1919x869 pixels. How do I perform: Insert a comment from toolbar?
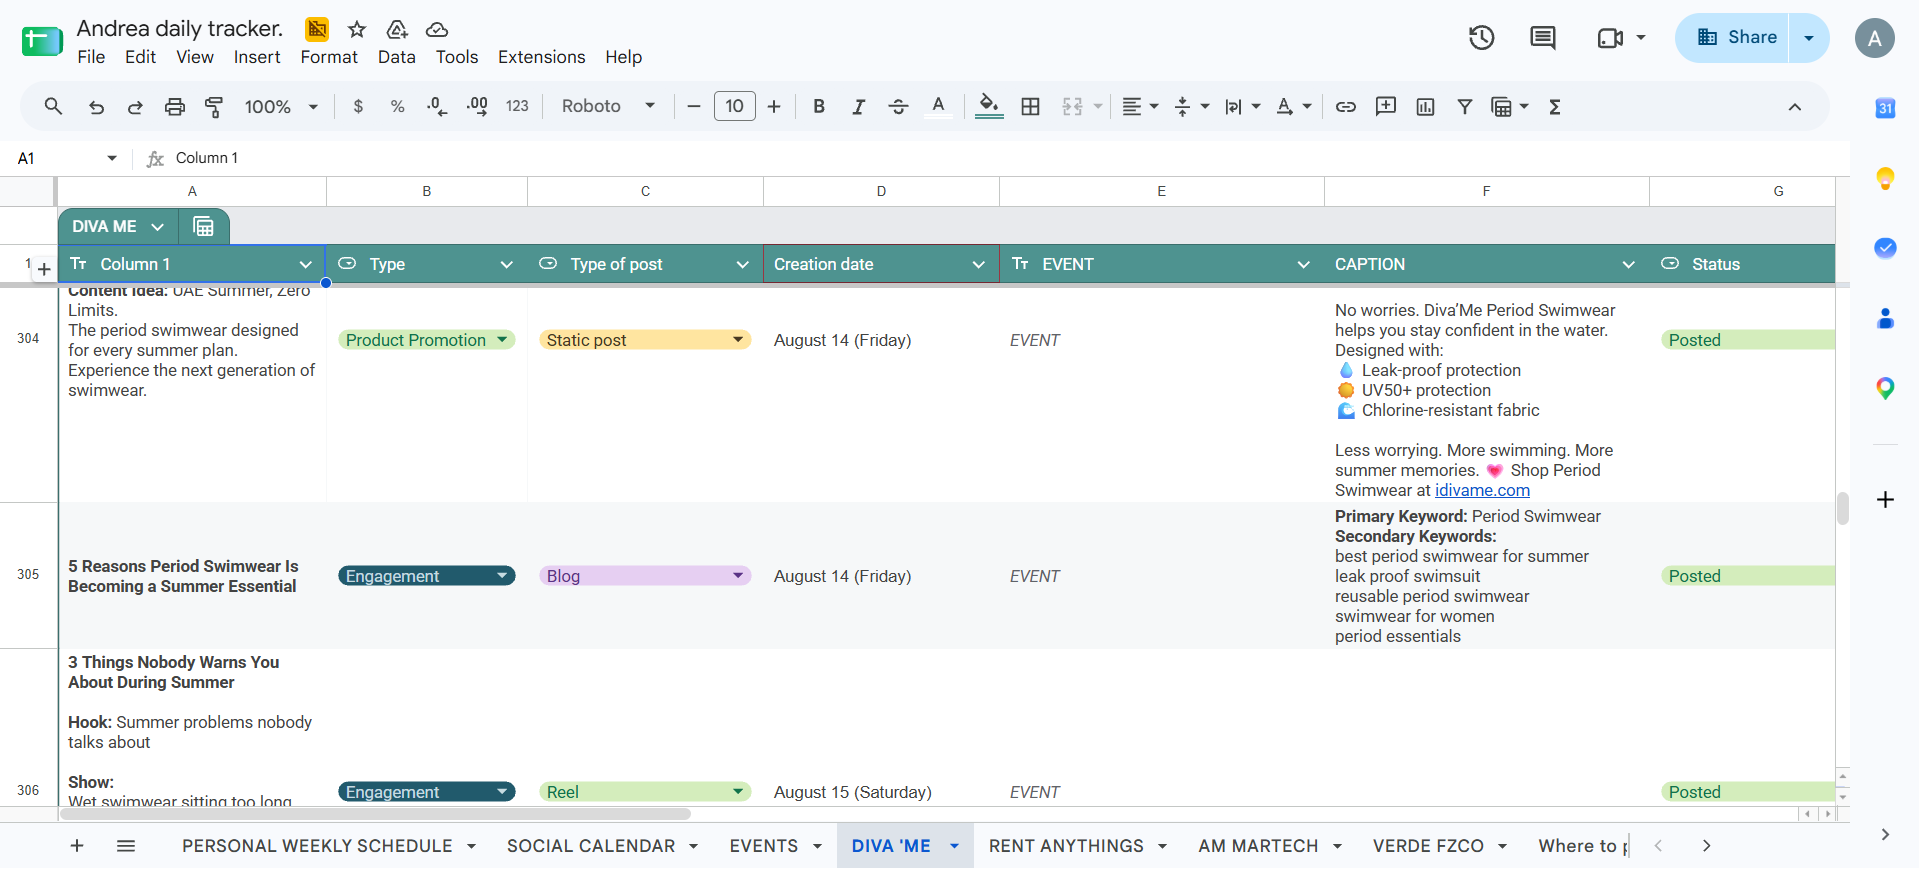(x=1386, y=106)
